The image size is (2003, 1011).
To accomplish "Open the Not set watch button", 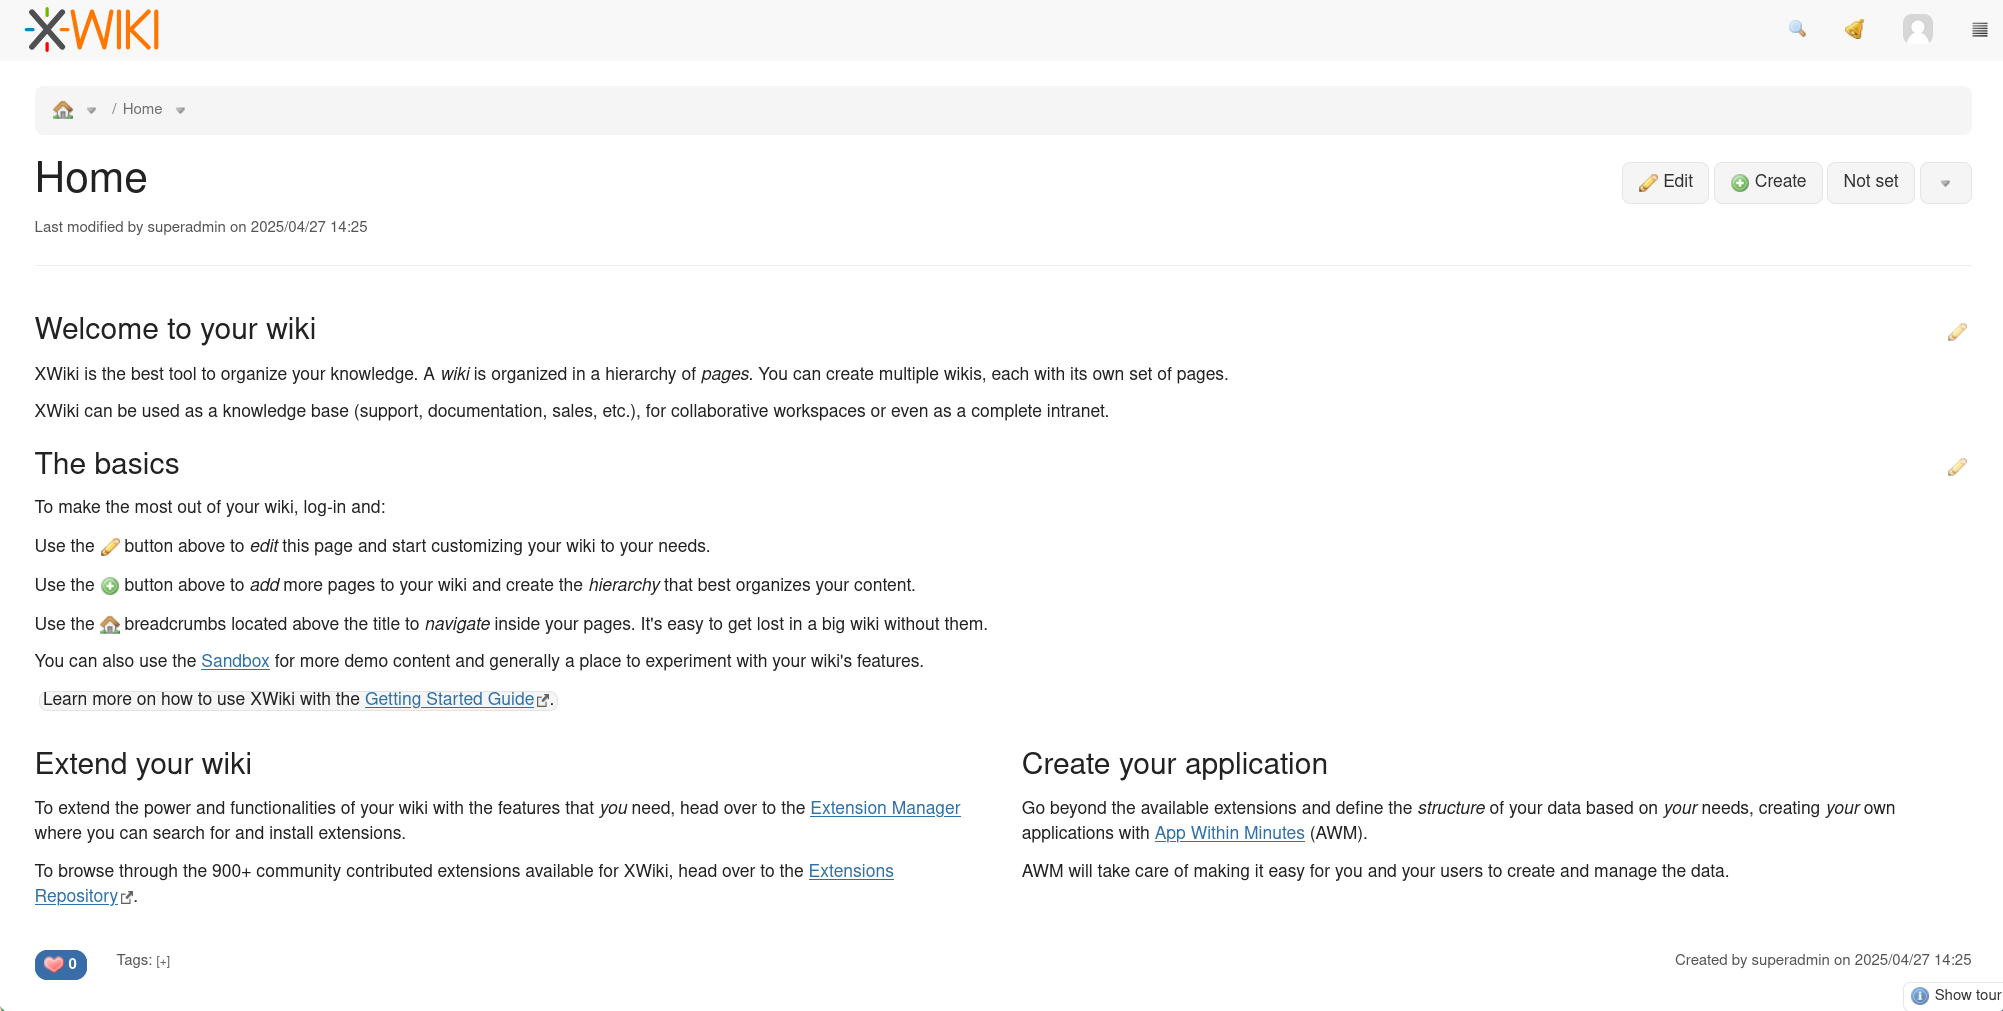I will point(1870,182).
